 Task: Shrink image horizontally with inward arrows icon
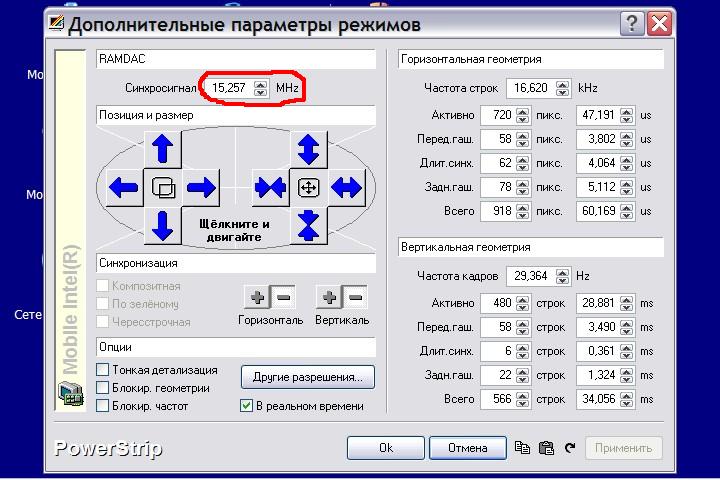(270, 187)
